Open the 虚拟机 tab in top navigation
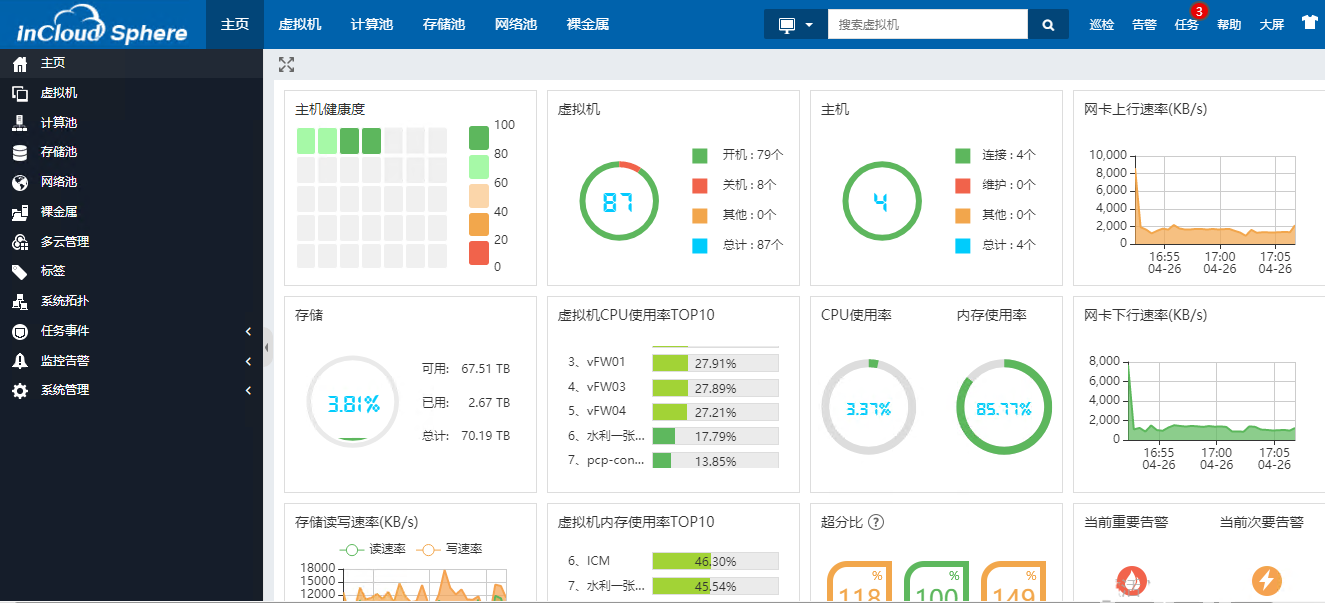This screenshot has width=1325, height=603. coord(300,24)
